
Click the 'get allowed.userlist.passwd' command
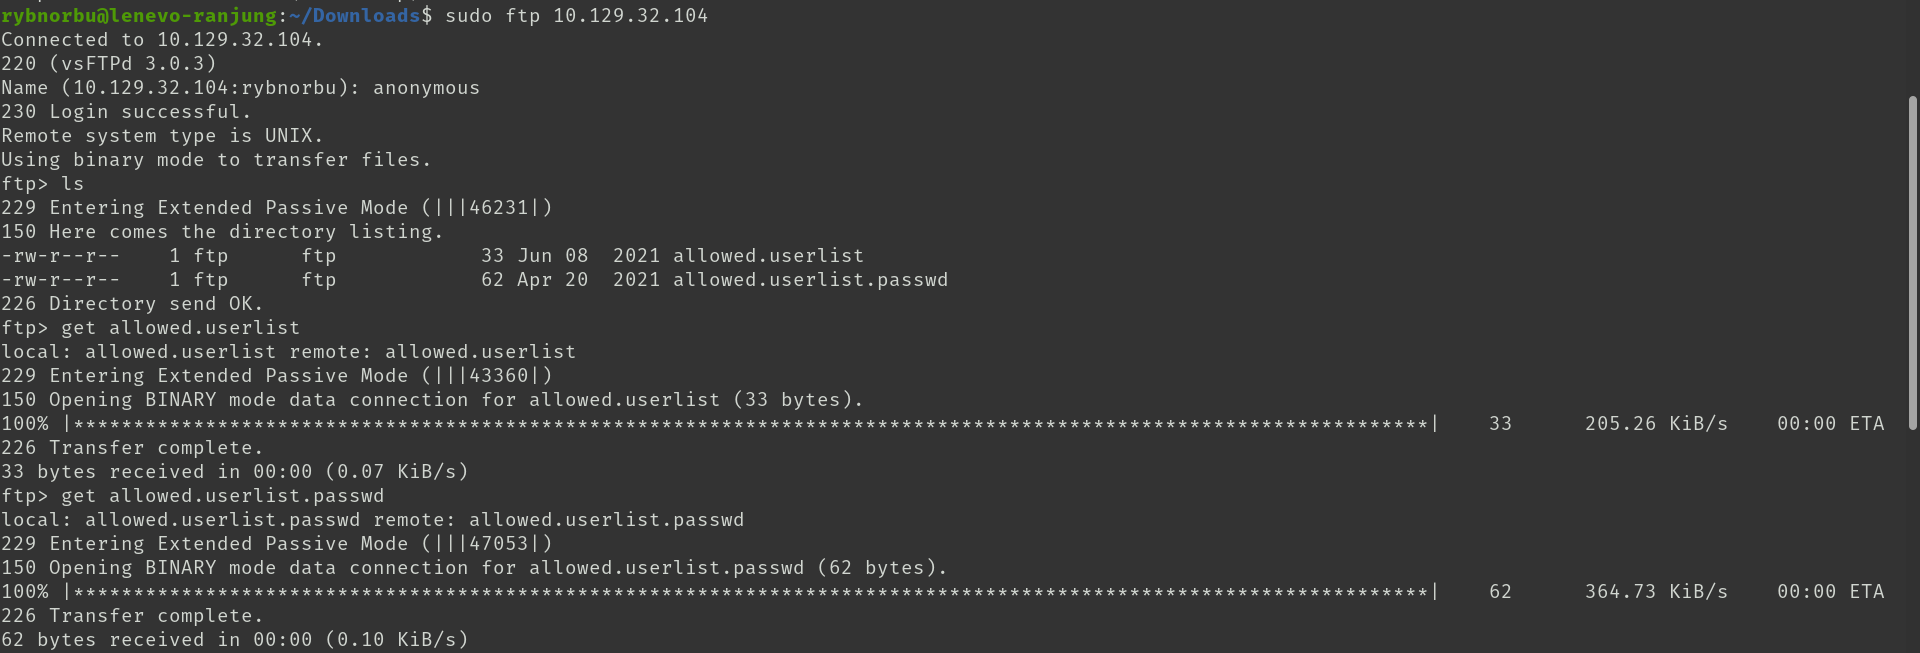(222, 496)
